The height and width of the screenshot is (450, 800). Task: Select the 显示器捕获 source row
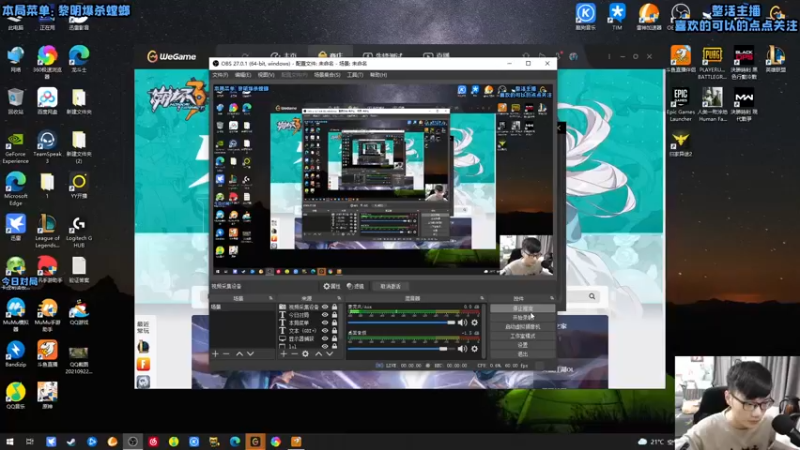point(308,338)
